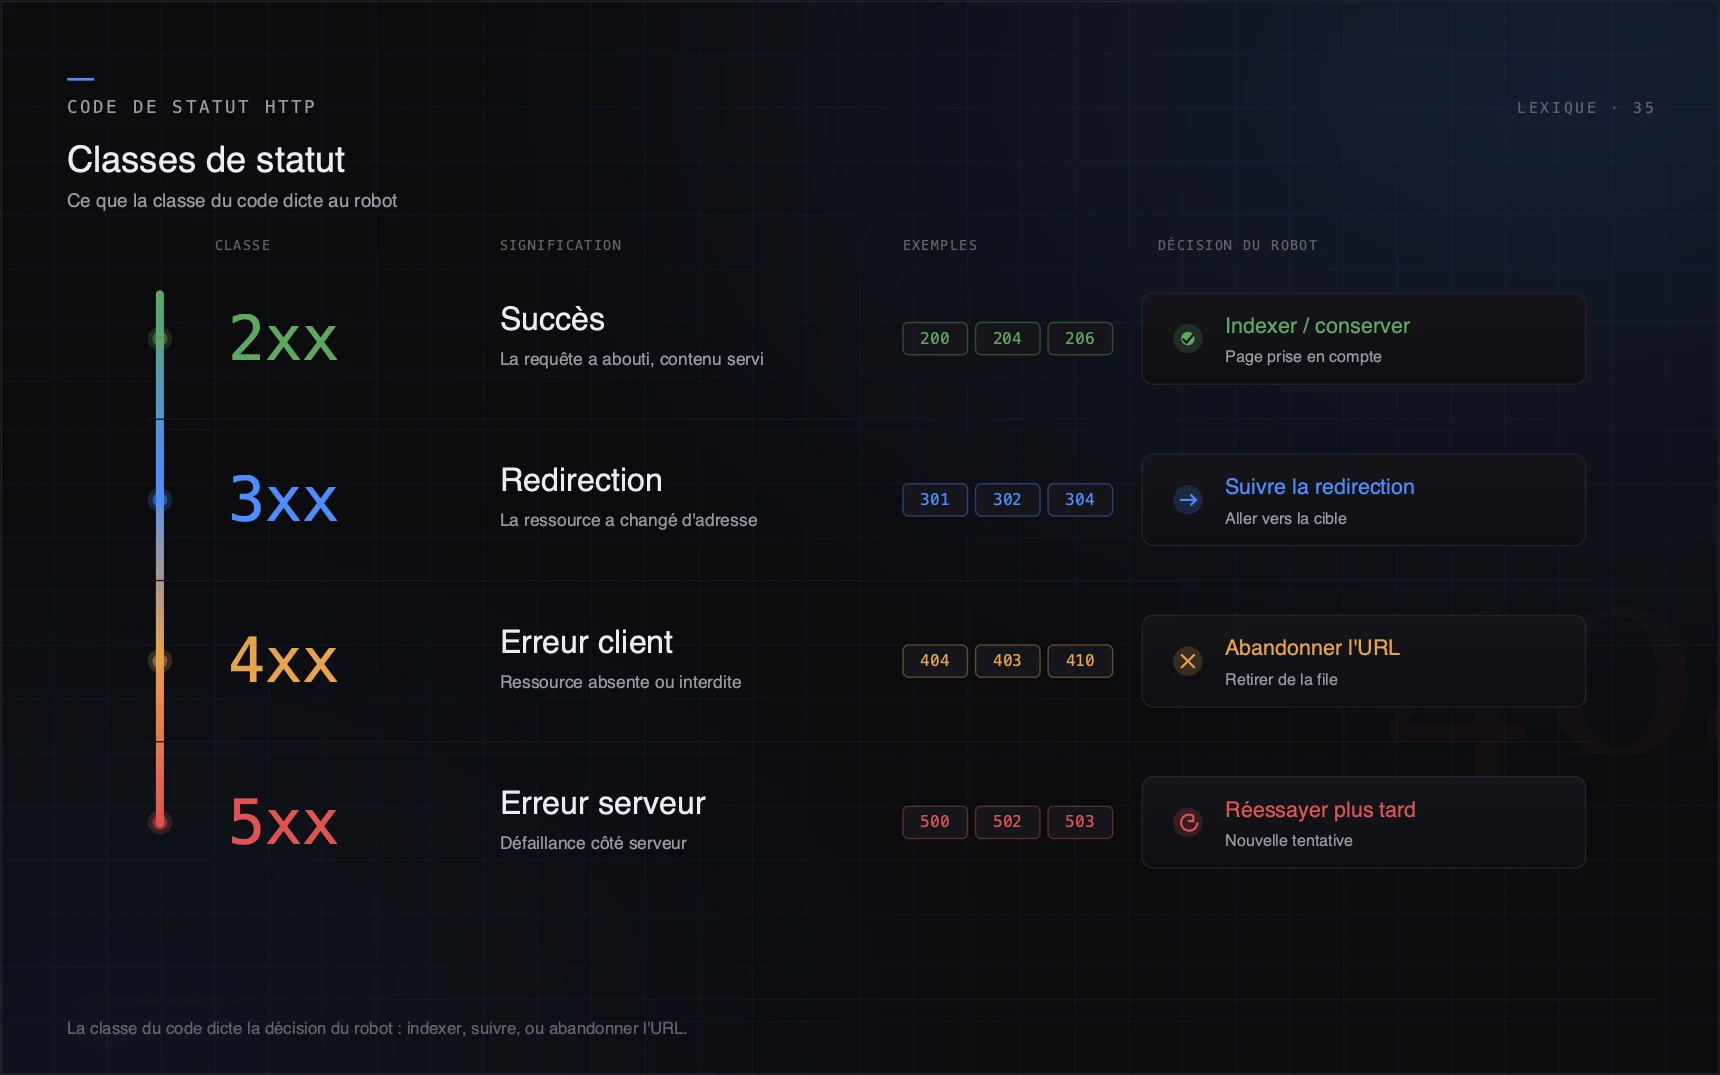Image resolution: width=1720 pixels, height=1075 pixels.
Task: Click the 'Retirer de la file' subtitle
Action: tap(1281, 679)
